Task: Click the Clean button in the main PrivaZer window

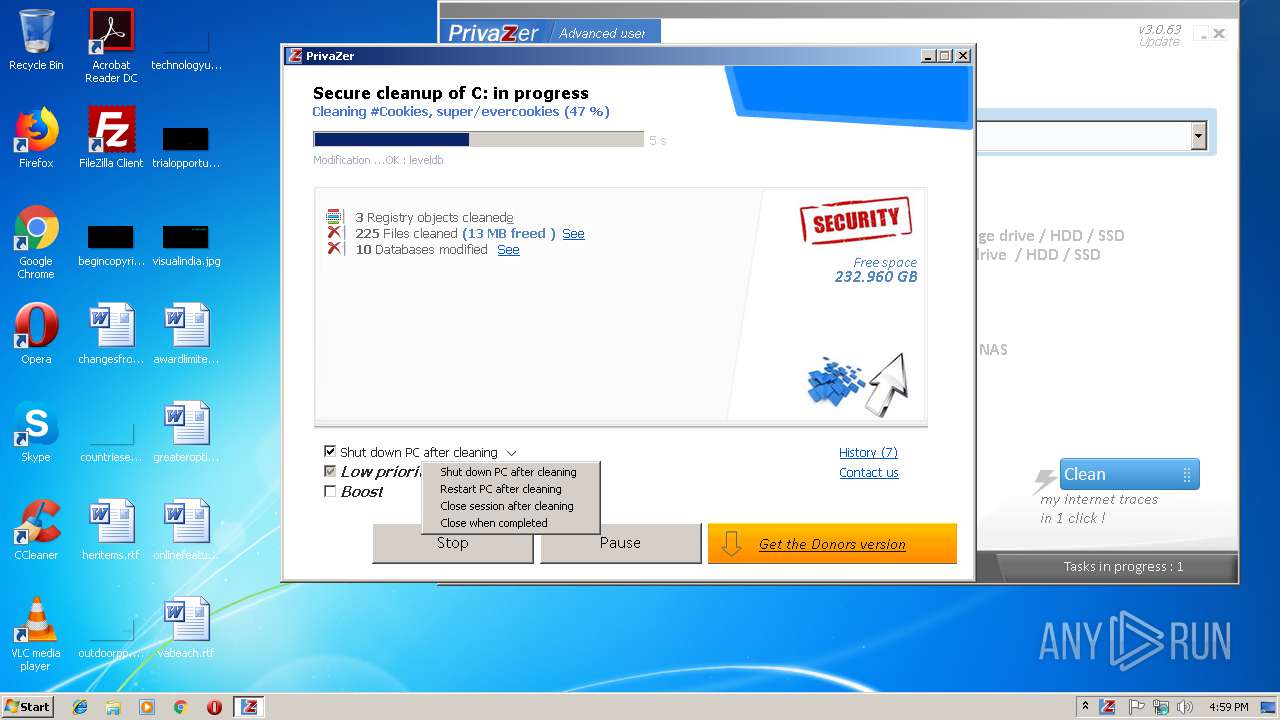Action: (1129, 474)
